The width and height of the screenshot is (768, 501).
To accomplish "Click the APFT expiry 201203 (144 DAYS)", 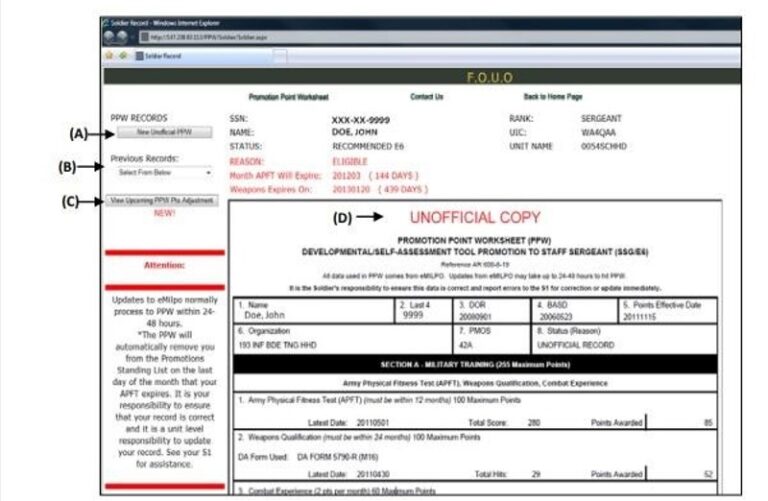I will [375, 175].
